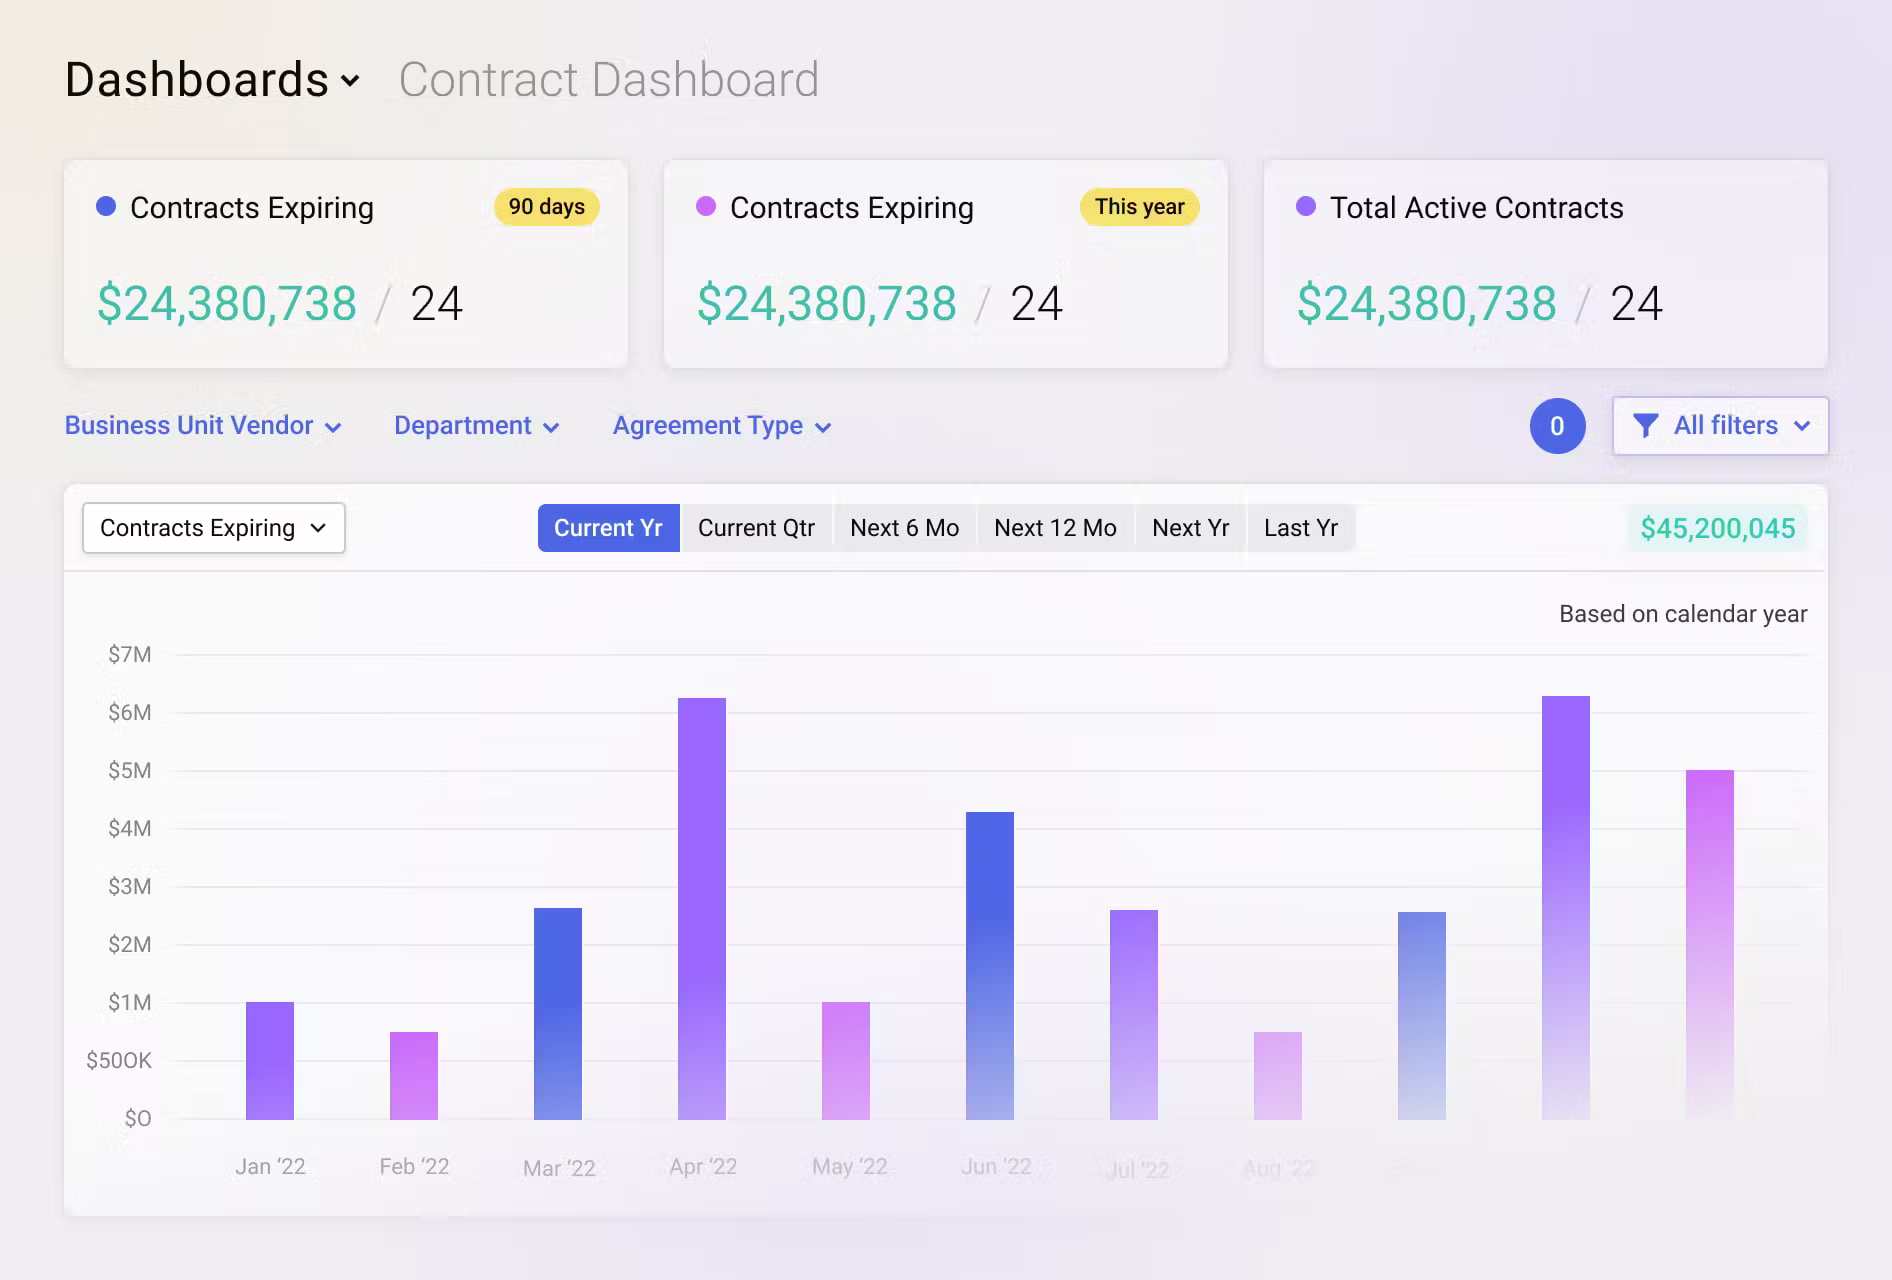Click the Apr '22 bar

click(x=702, y=908)
